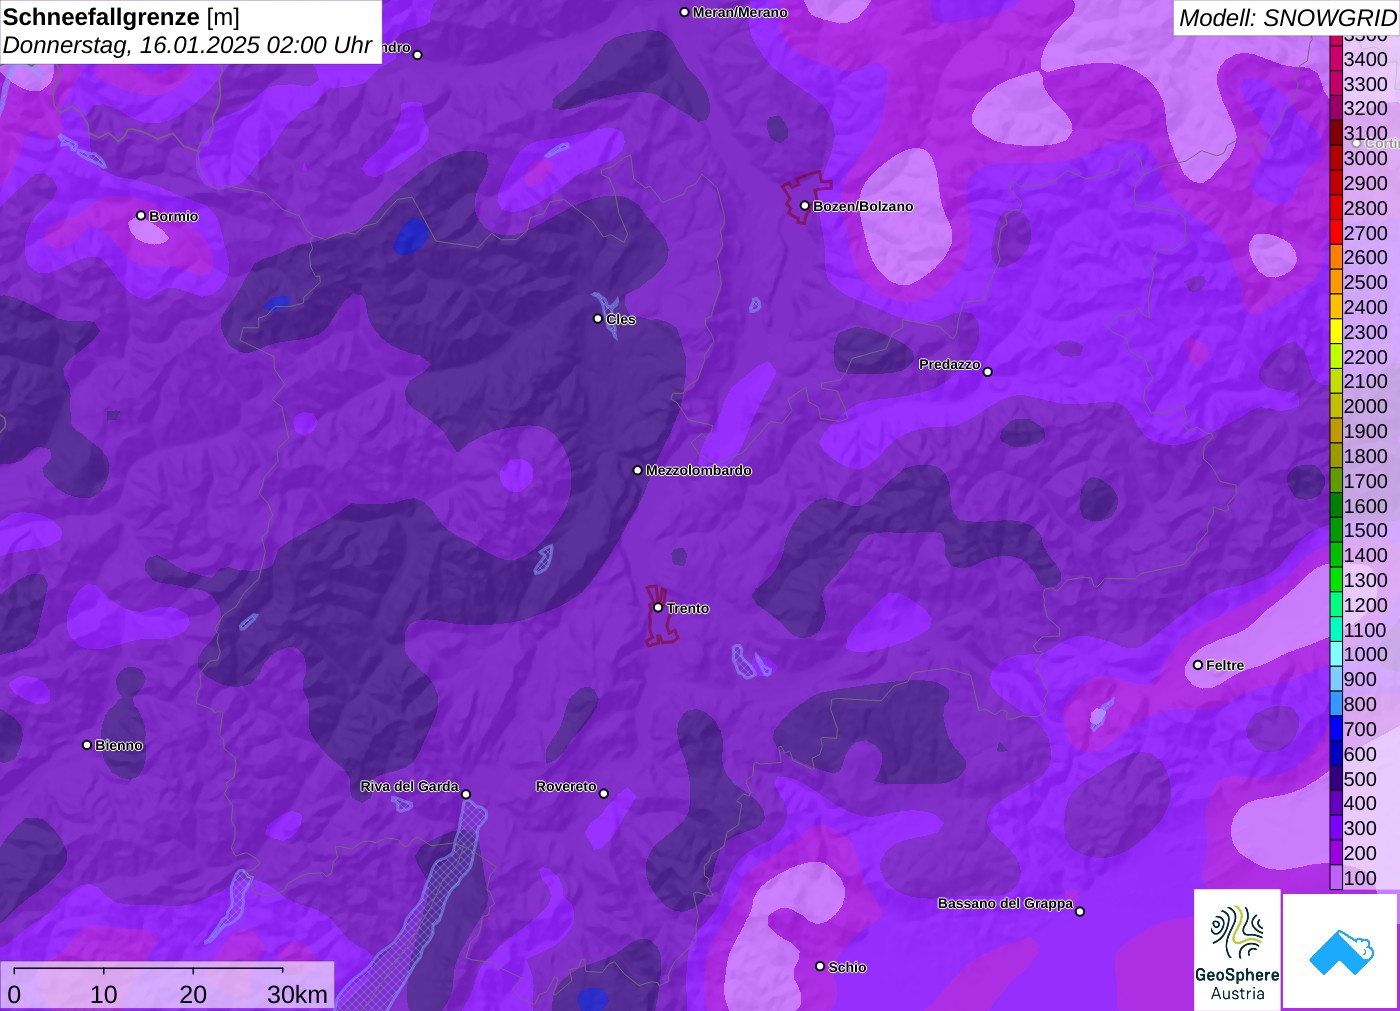The image size is (1400, 1011).
Task: Select the date 'Donnerstag, 16.01.2025 02:00 Uhr'
Action: click(x=188, y=45)
